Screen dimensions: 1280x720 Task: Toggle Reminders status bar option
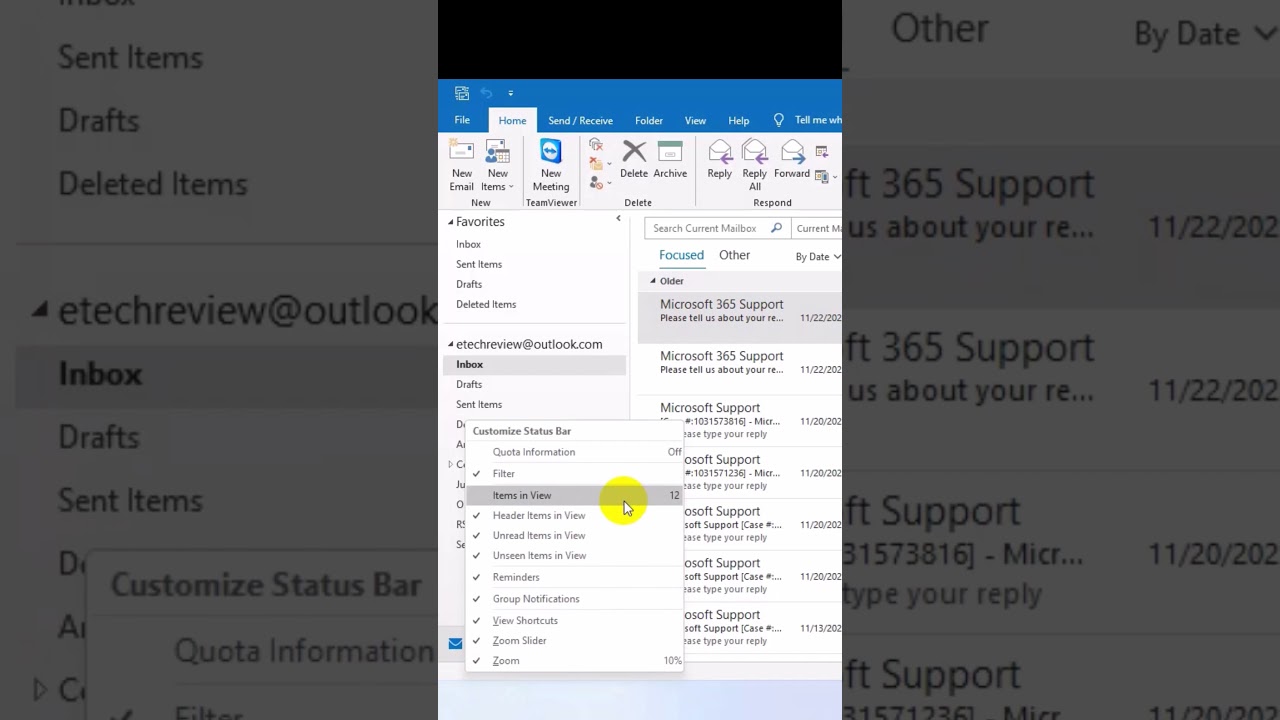[x=575, y=577]
